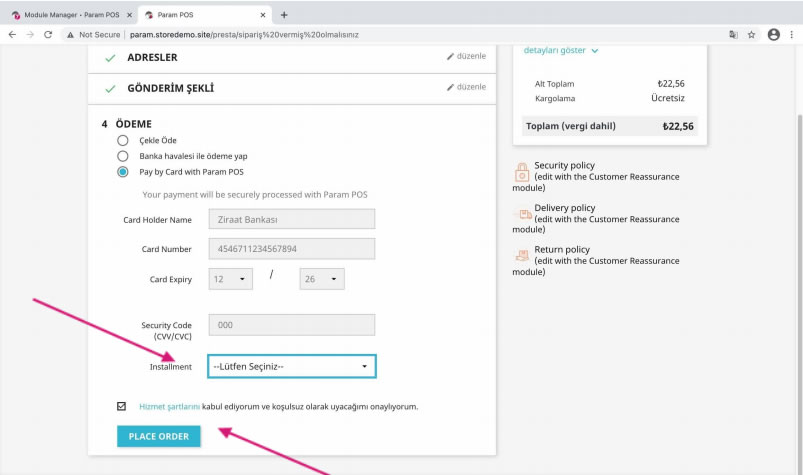This screenshot has height=475, width=803.
Task: Open the Installment Lütfen Seçiniz dropdown
Action: pyautogui.click(x=292, y=366)
